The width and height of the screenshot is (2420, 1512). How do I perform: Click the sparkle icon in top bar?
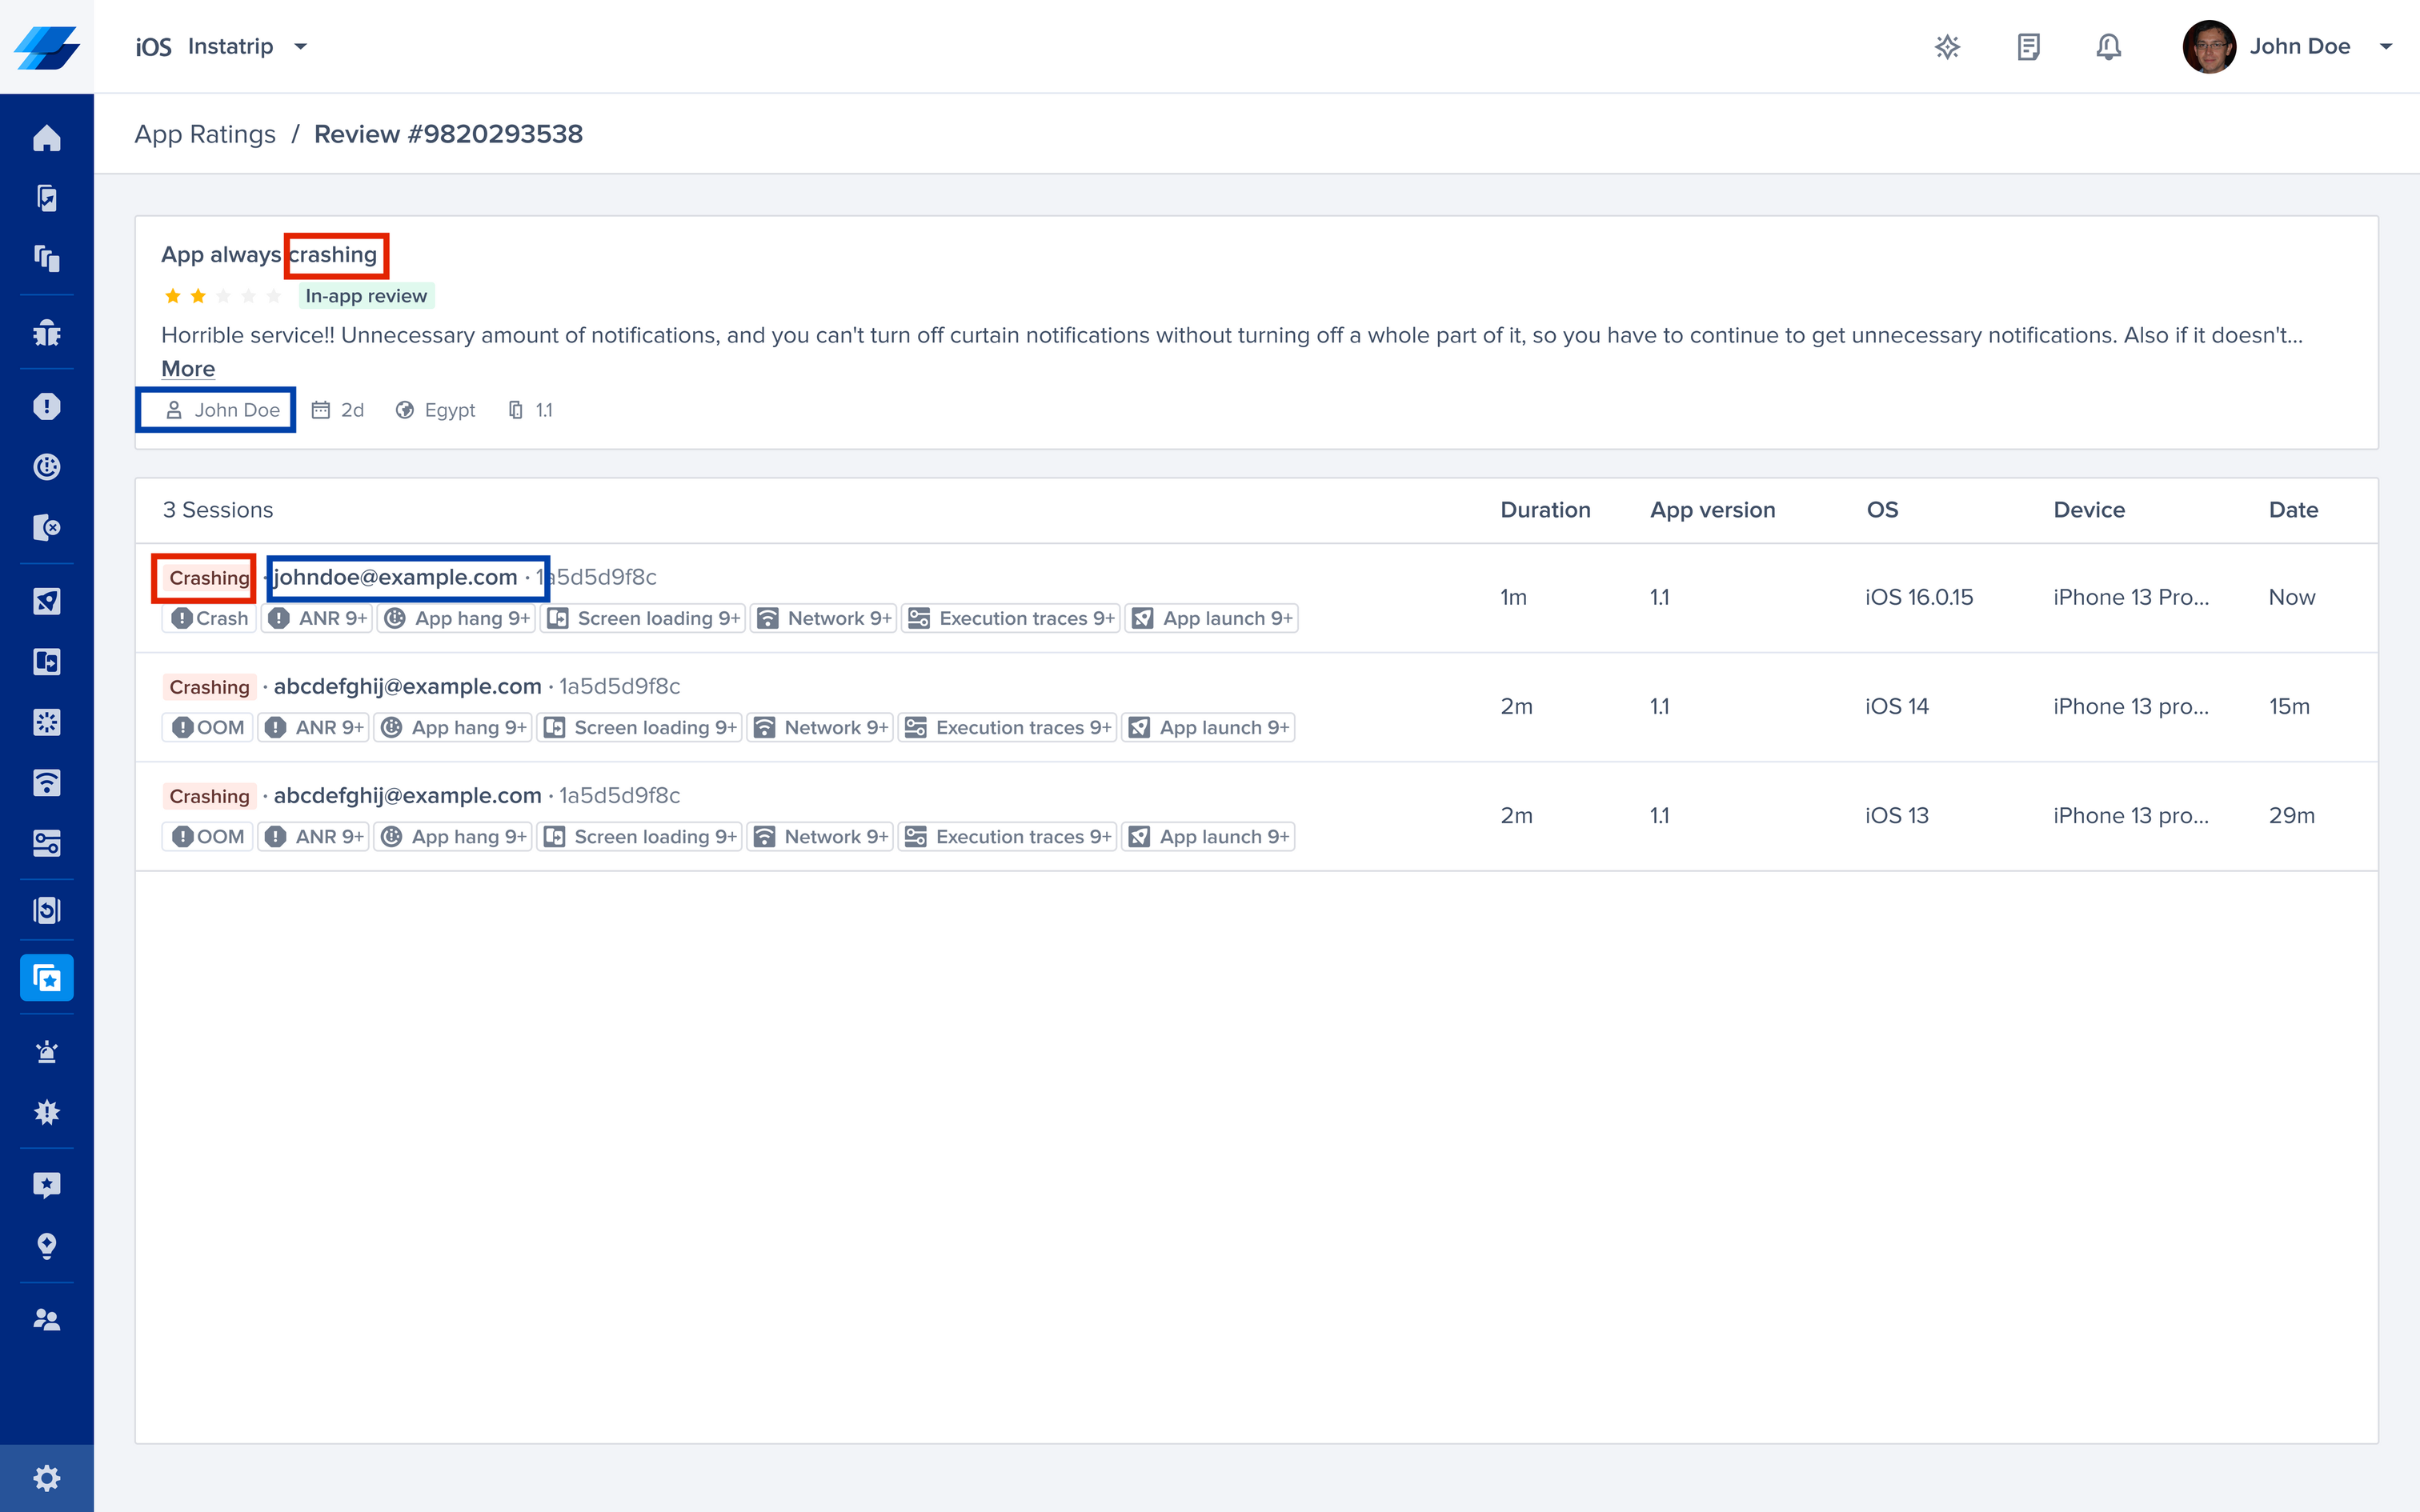pyautogui.click(x=1947, y=47)
